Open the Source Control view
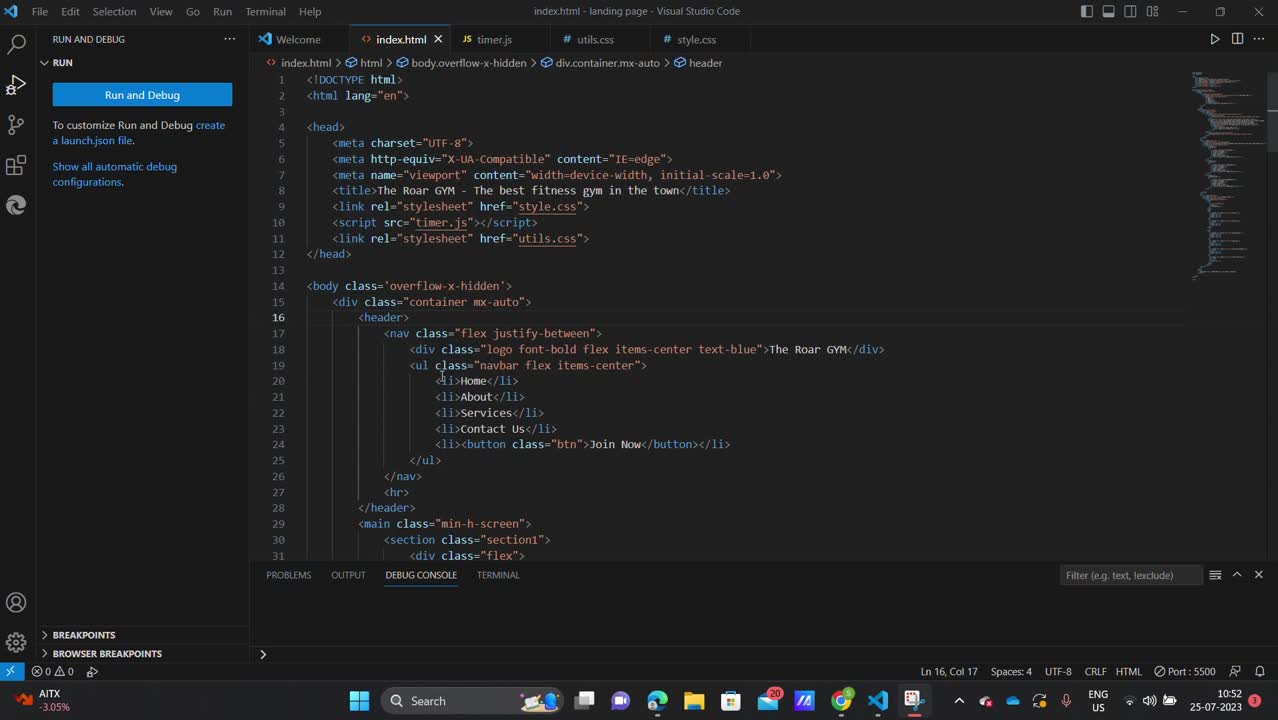This screenshot has width=1278, height=720. 16,125
